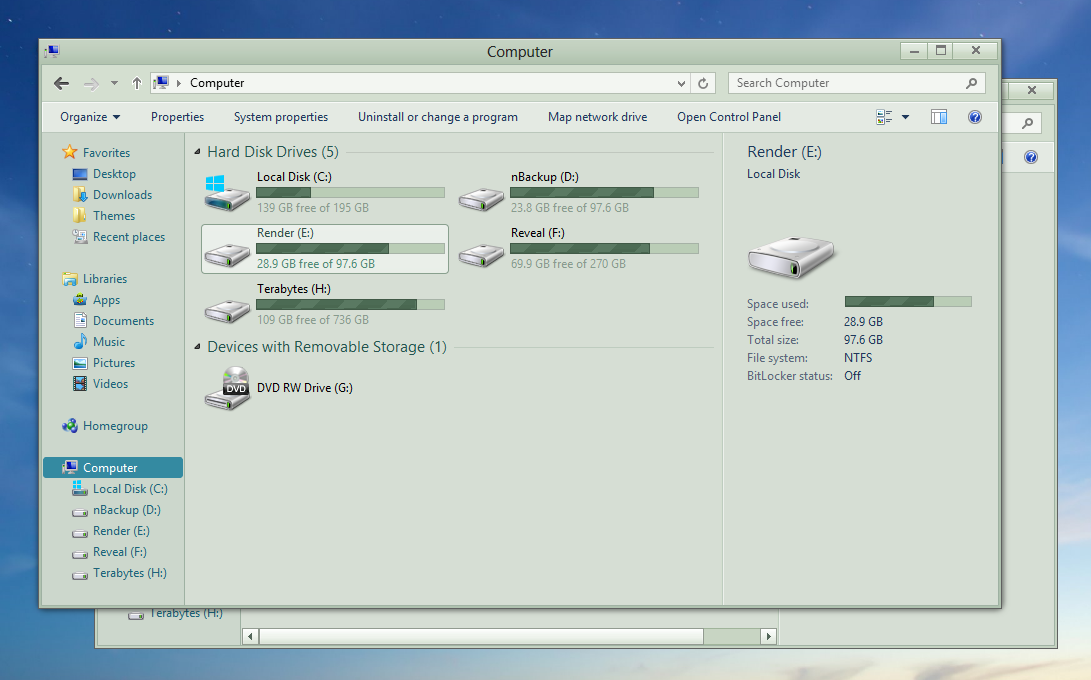Open the address bar dropdown
The height and width of the screenshot is (680, 1091).
(x=681, y=83)
